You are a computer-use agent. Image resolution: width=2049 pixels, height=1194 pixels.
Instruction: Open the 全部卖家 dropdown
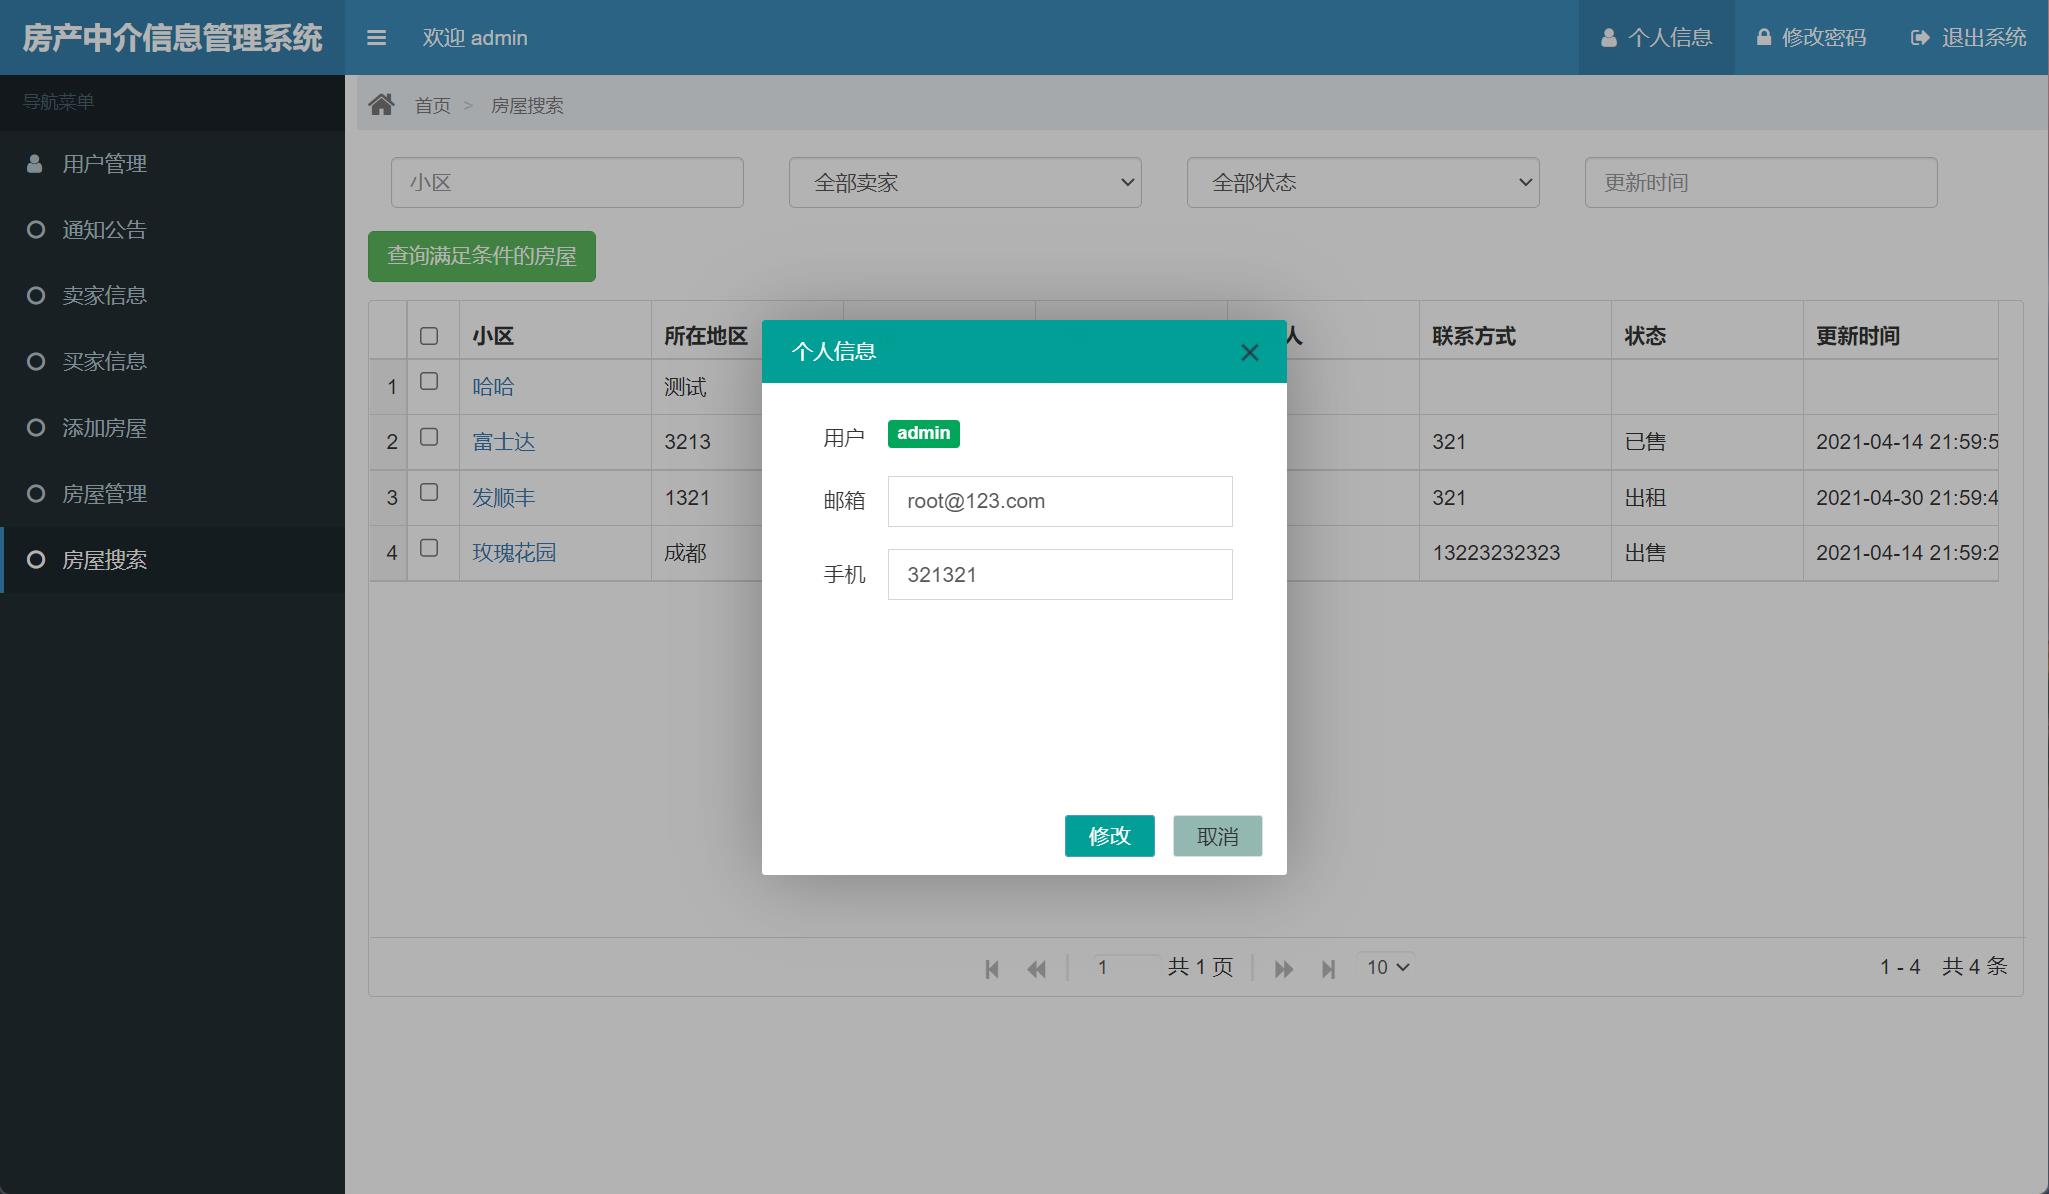click(x=965, y=183)
